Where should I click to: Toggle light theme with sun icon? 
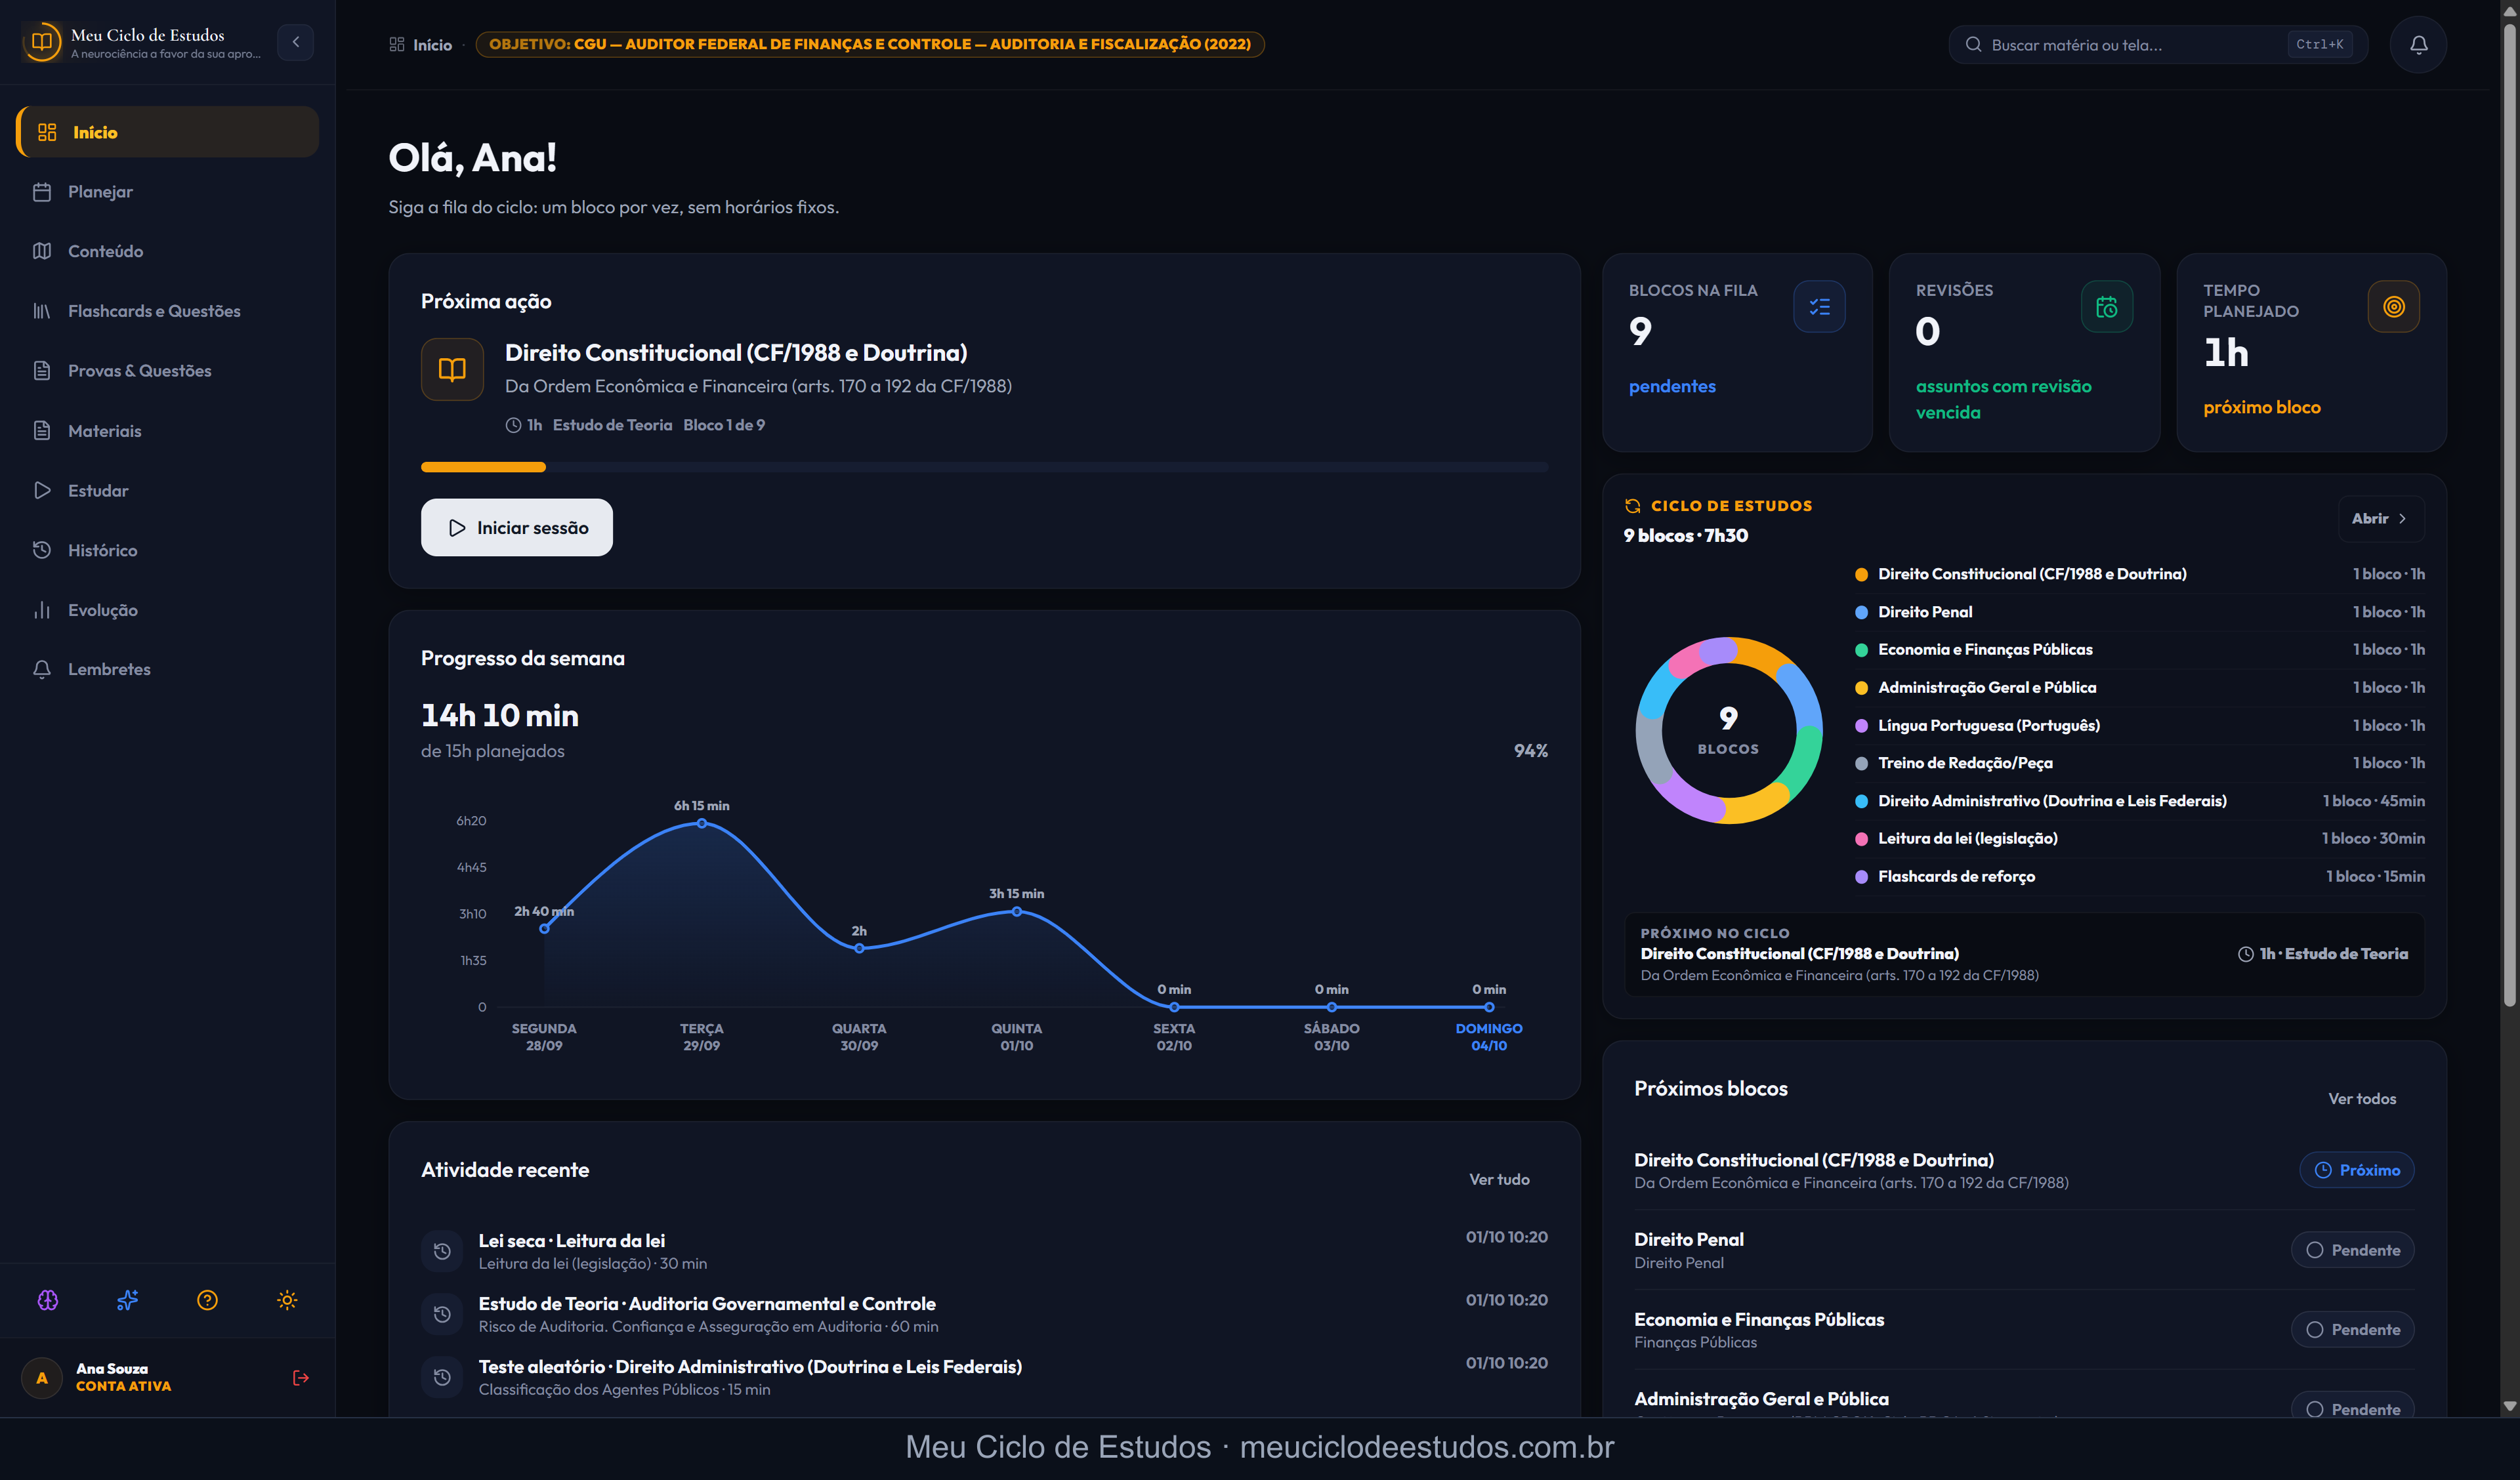click(287, 1300)
